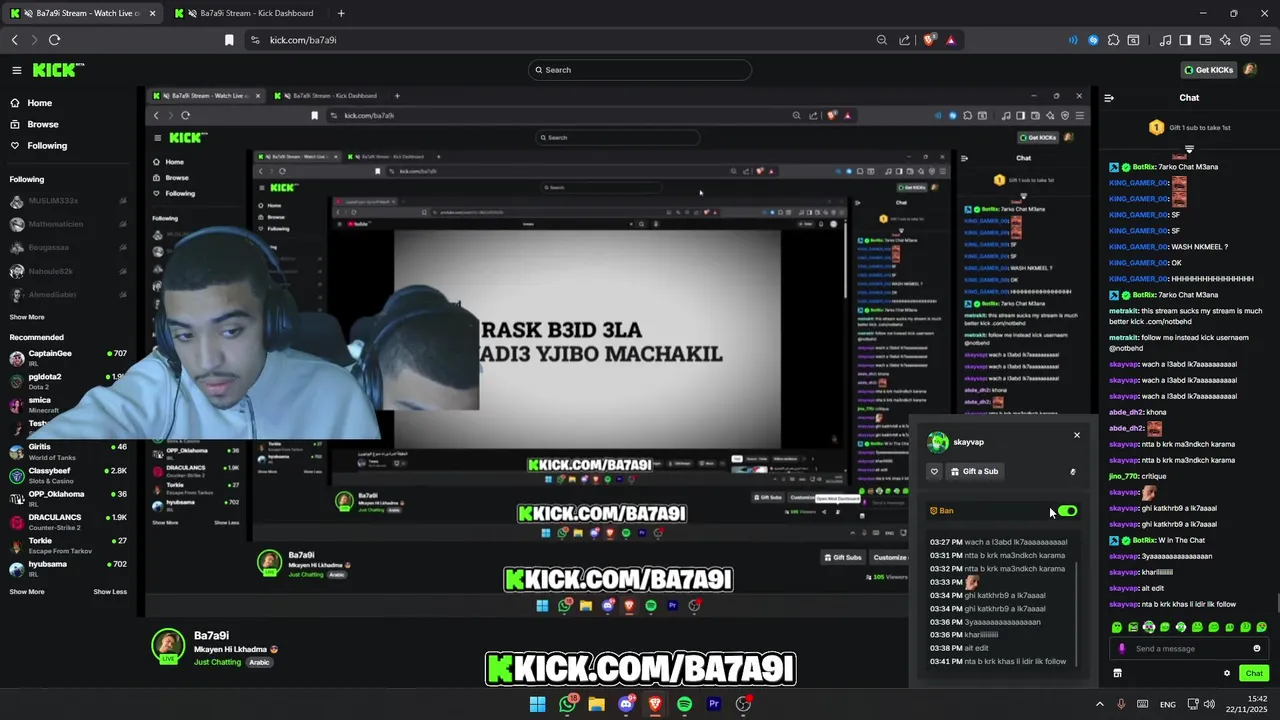Viewport: 1280px width, 720px height.
Task: Open the volume icon in the system tray
Action: coord(1208,704)
